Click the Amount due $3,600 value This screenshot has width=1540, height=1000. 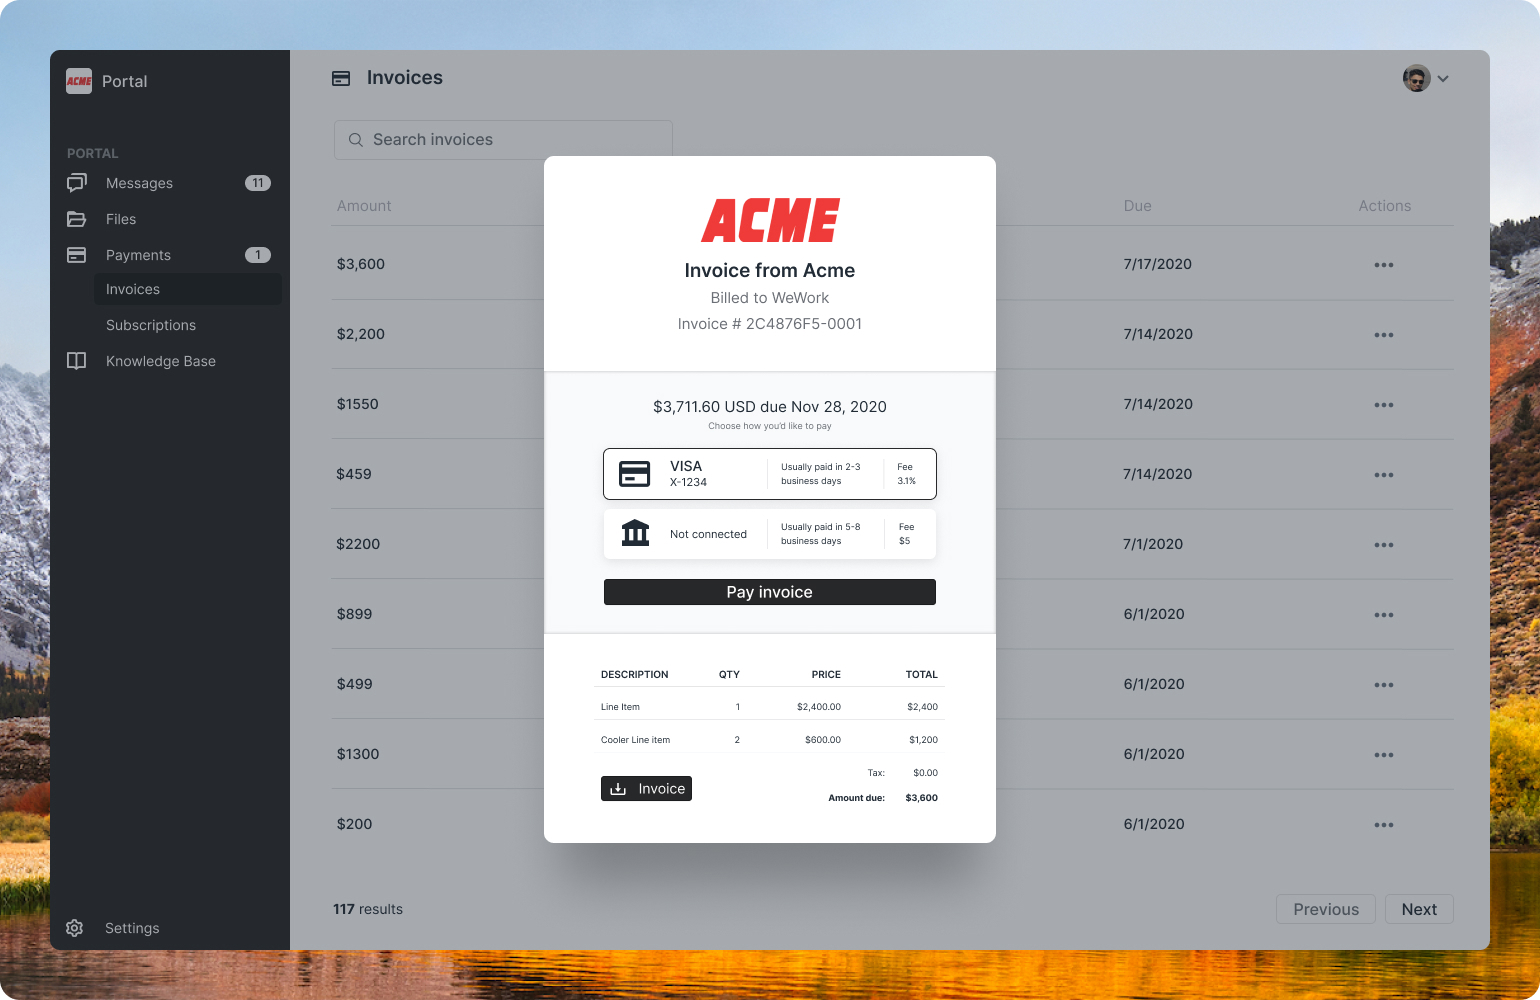pyautogui.click(x=922, y=798)
